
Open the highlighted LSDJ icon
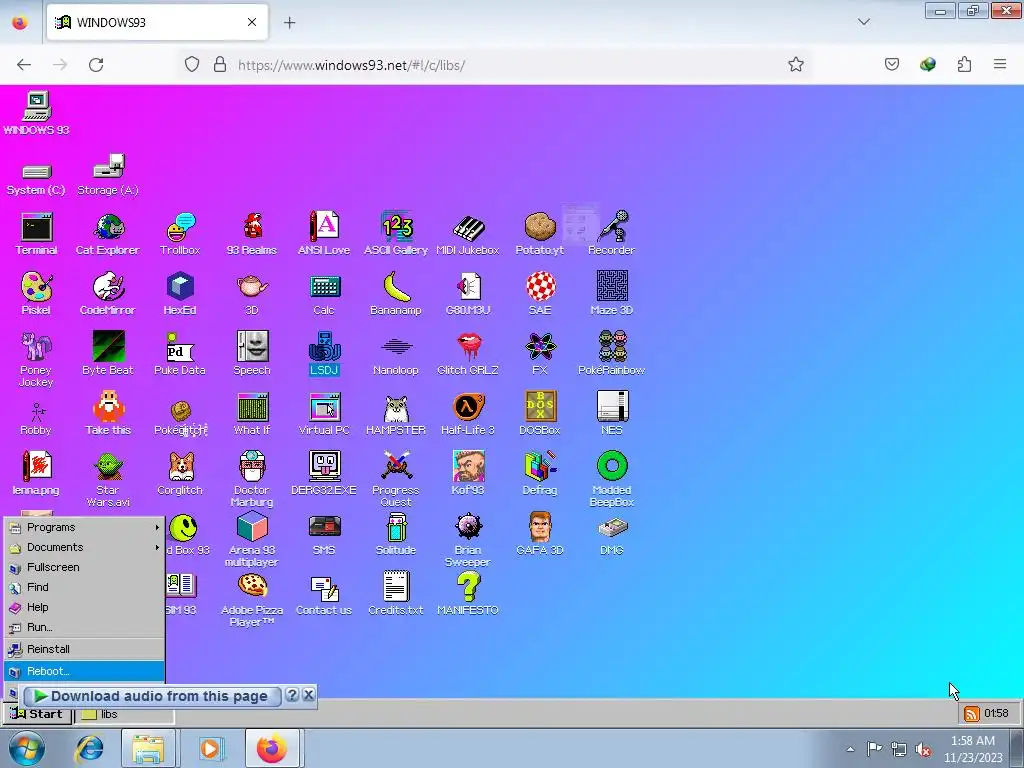tap(324, 353)
